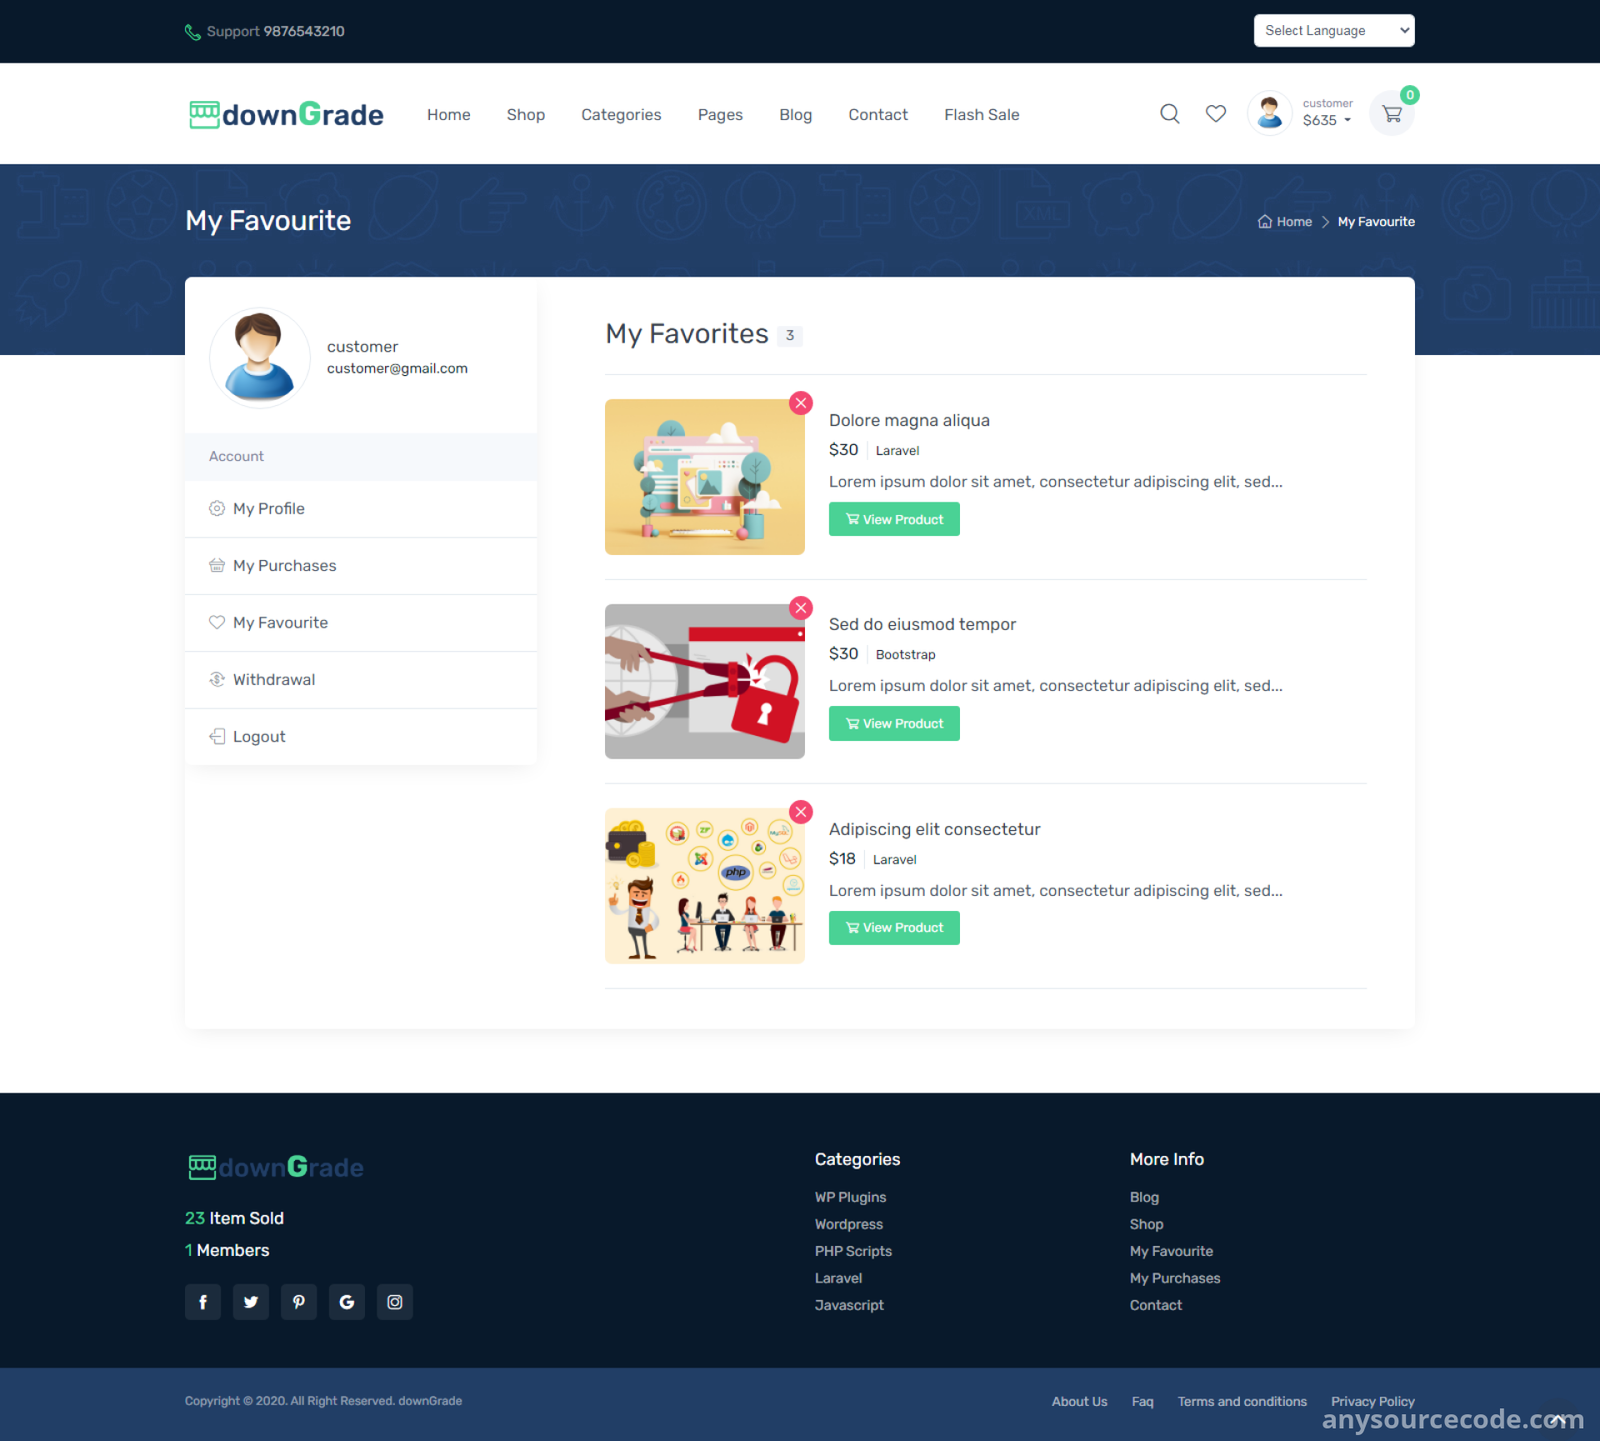This screenshot has height=1441, width=1600.
Task: Open Blog link under More Info
Action: [x=1144, y=1197]
